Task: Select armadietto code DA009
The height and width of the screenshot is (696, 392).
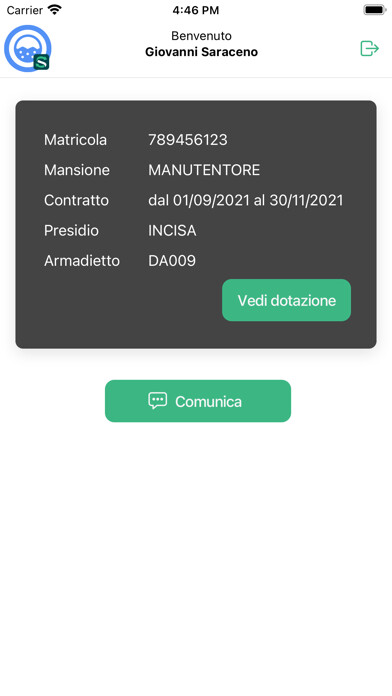Action: (172, 261)
